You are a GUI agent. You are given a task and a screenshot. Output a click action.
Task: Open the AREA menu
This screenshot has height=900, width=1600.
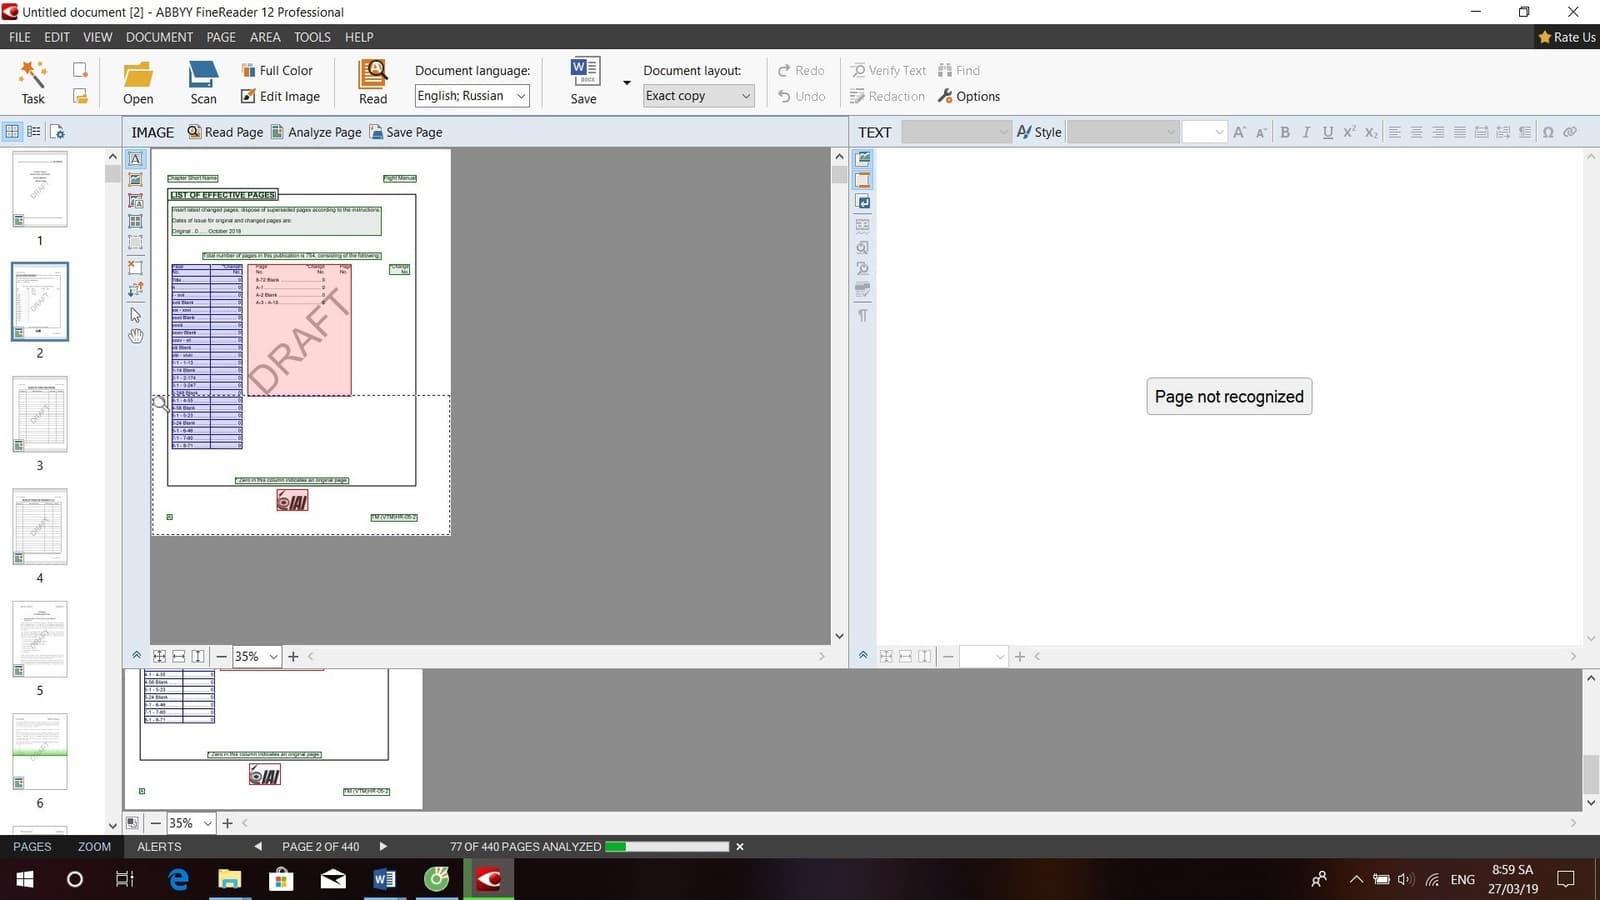click(265, 37)
